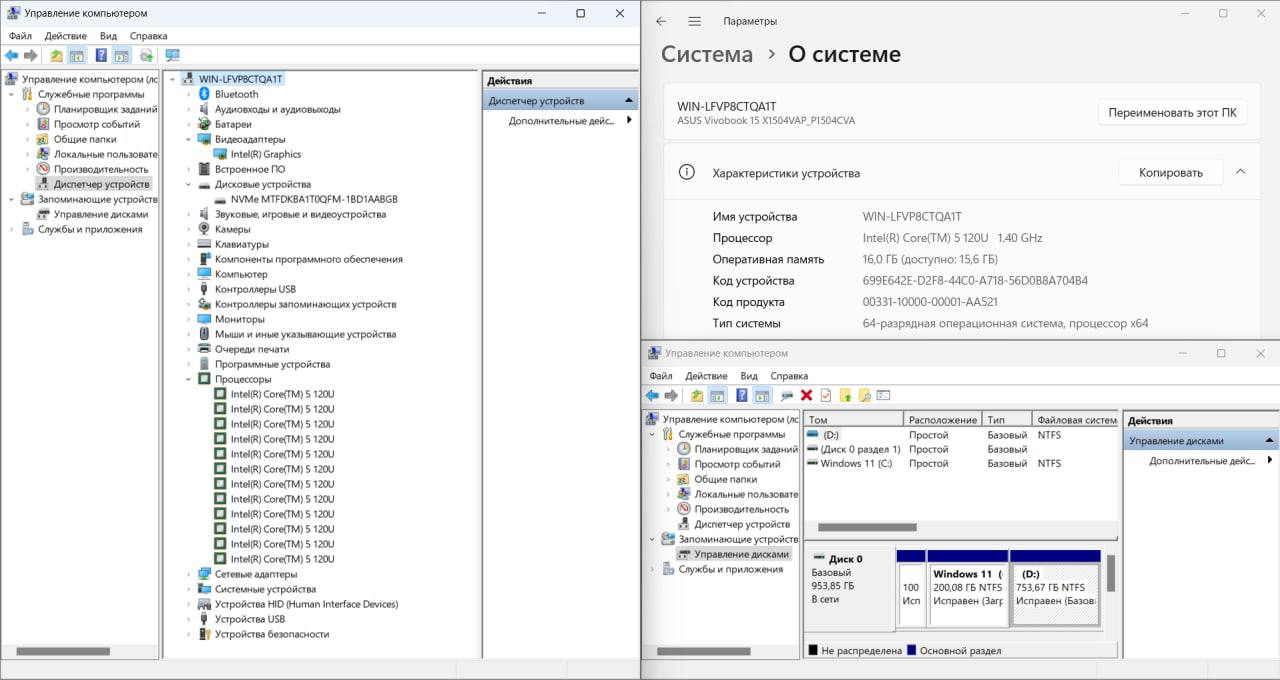Open the Файл menu in the Device Manager window

20,35
